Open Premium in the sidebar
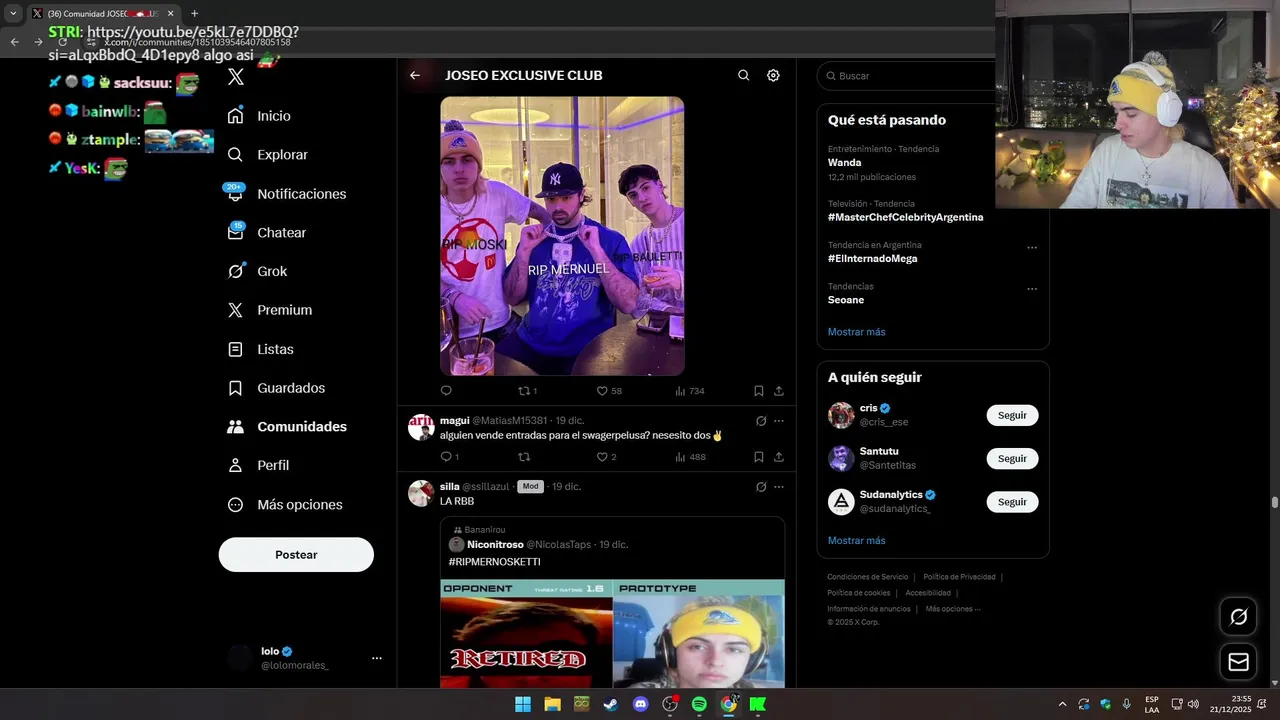Screen dimensions: 1280x720 (x=270, y=310)
